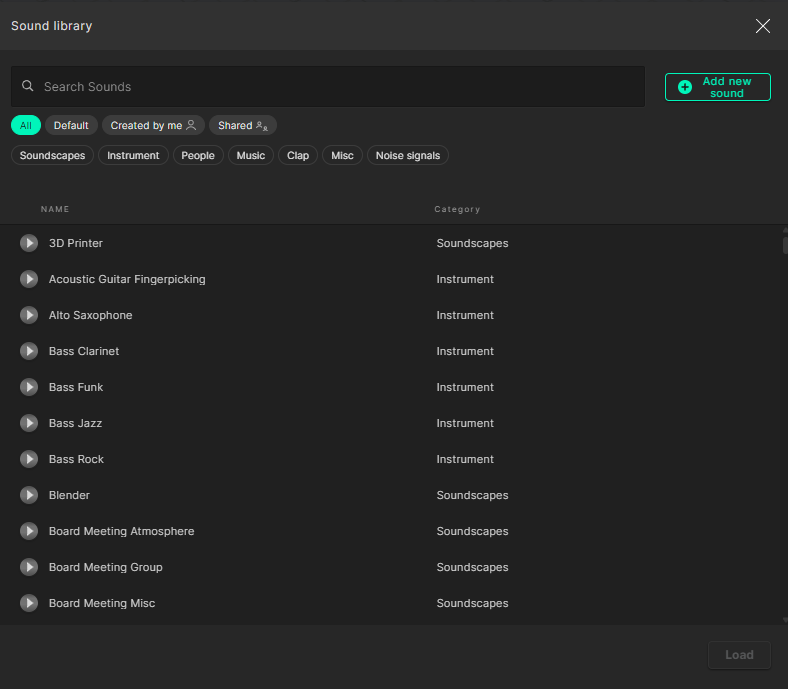Play the Bass Jazz preview
This screenshot has width=788, height=689.
[x=29, y=423]
